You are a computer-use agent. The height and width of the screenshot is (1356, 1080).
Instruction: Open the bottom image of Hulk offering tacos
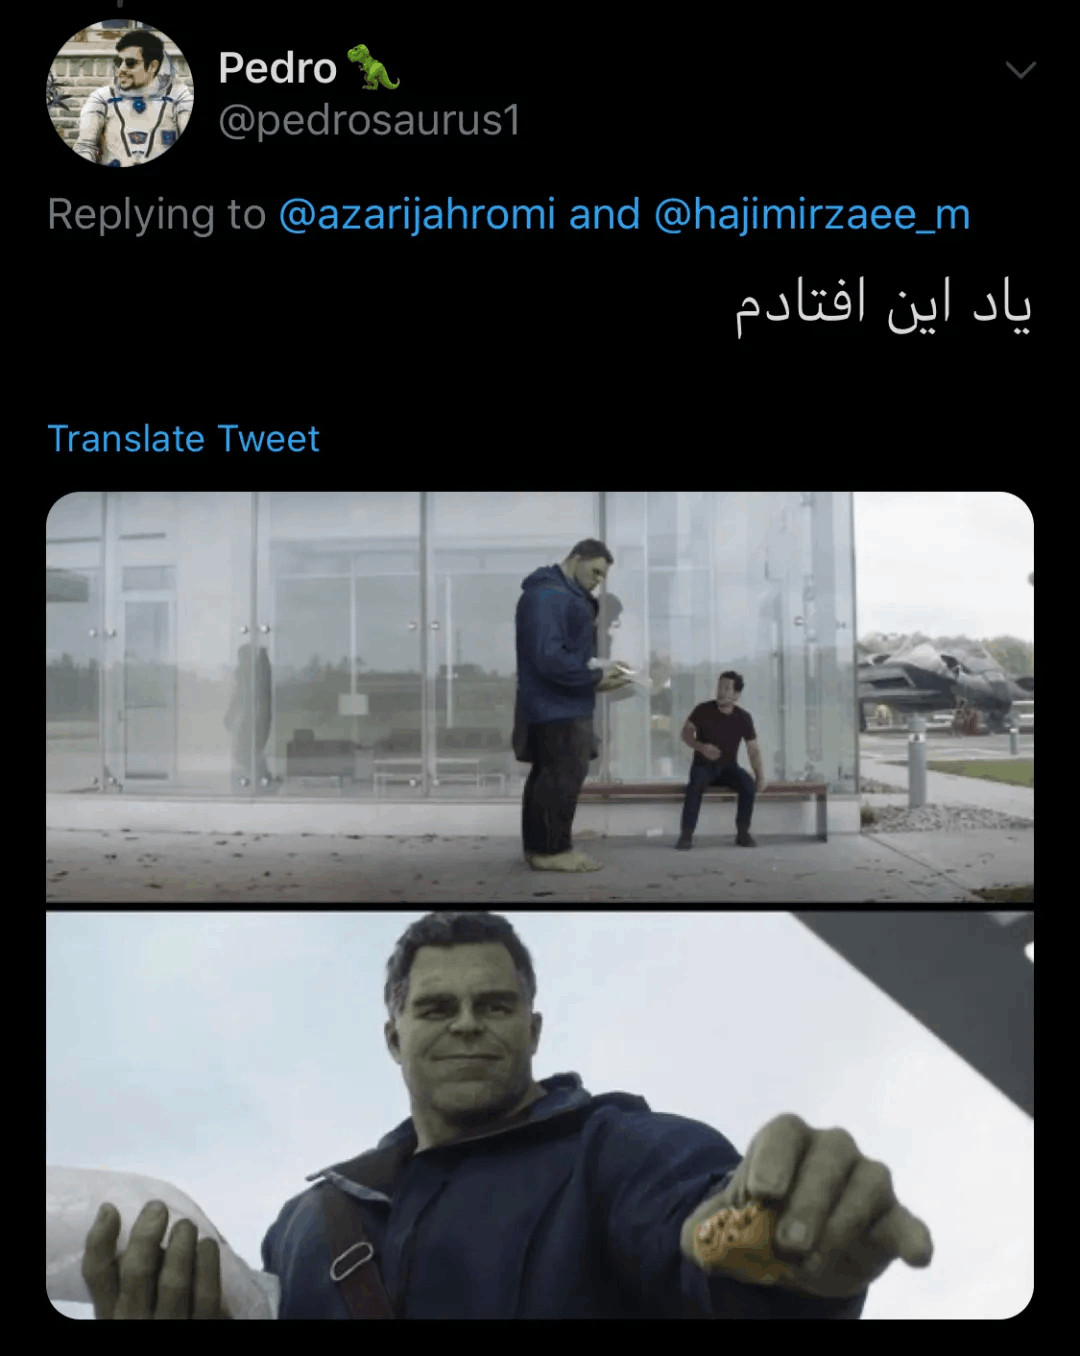(x=540, y=1115)
